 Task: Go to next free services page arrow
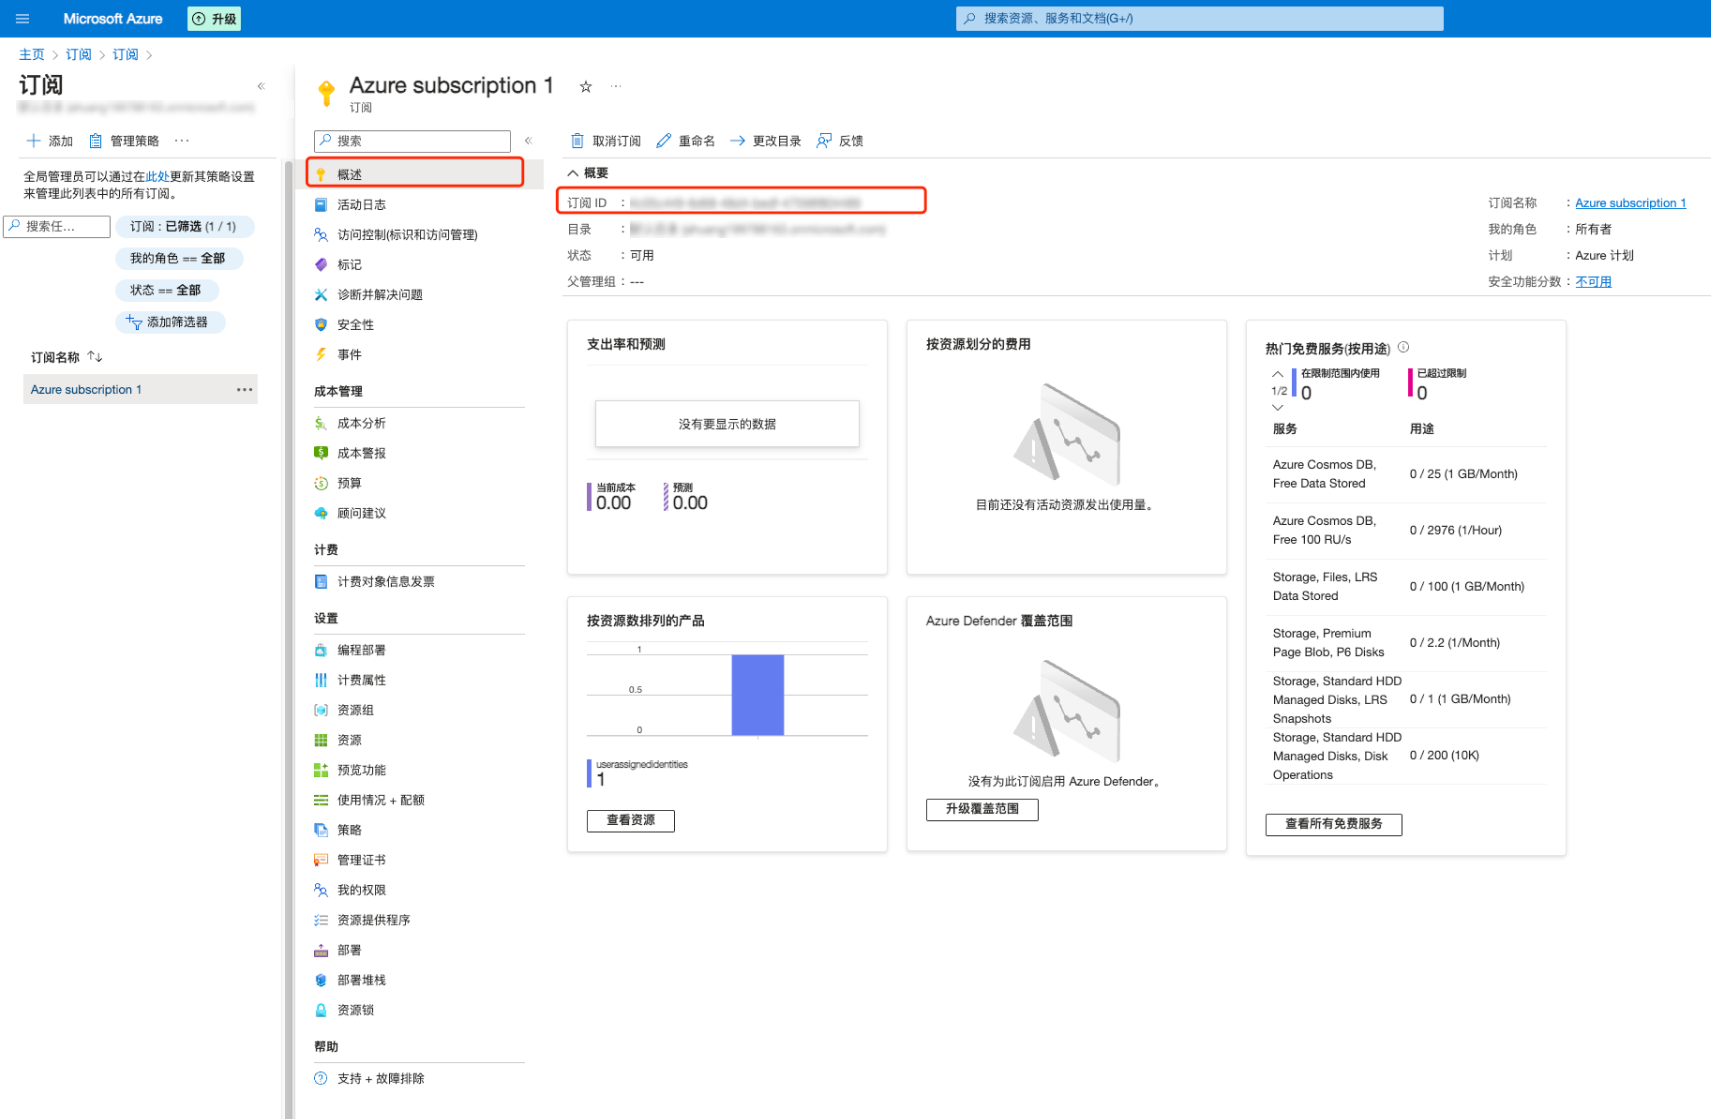click(1277, 408)
